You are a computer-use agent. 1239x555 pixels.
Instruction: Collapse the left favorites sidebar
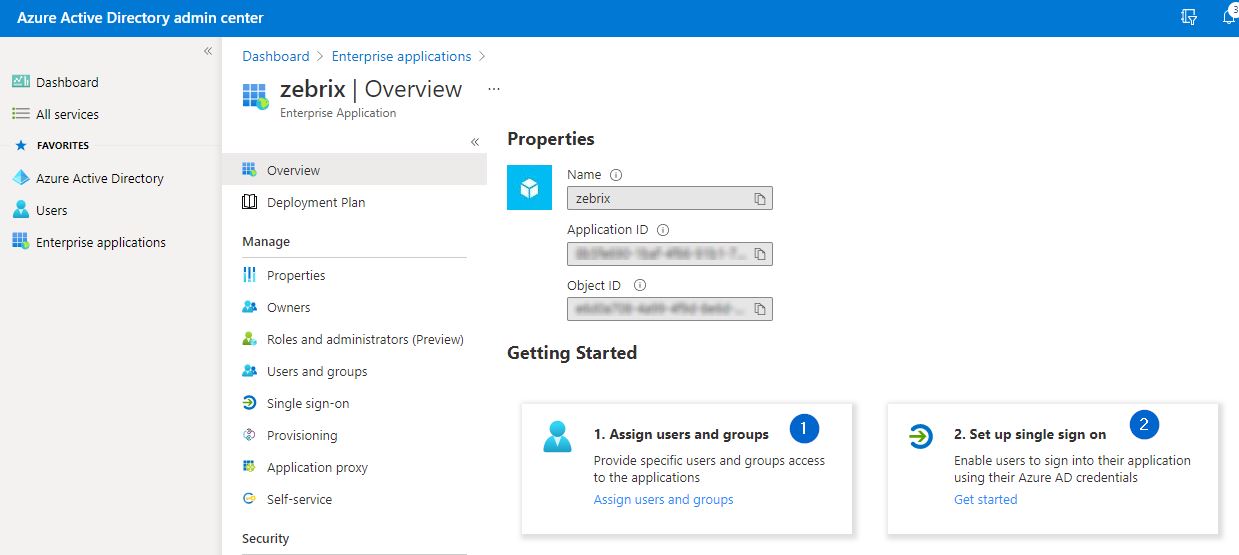(x=208, y=51)
